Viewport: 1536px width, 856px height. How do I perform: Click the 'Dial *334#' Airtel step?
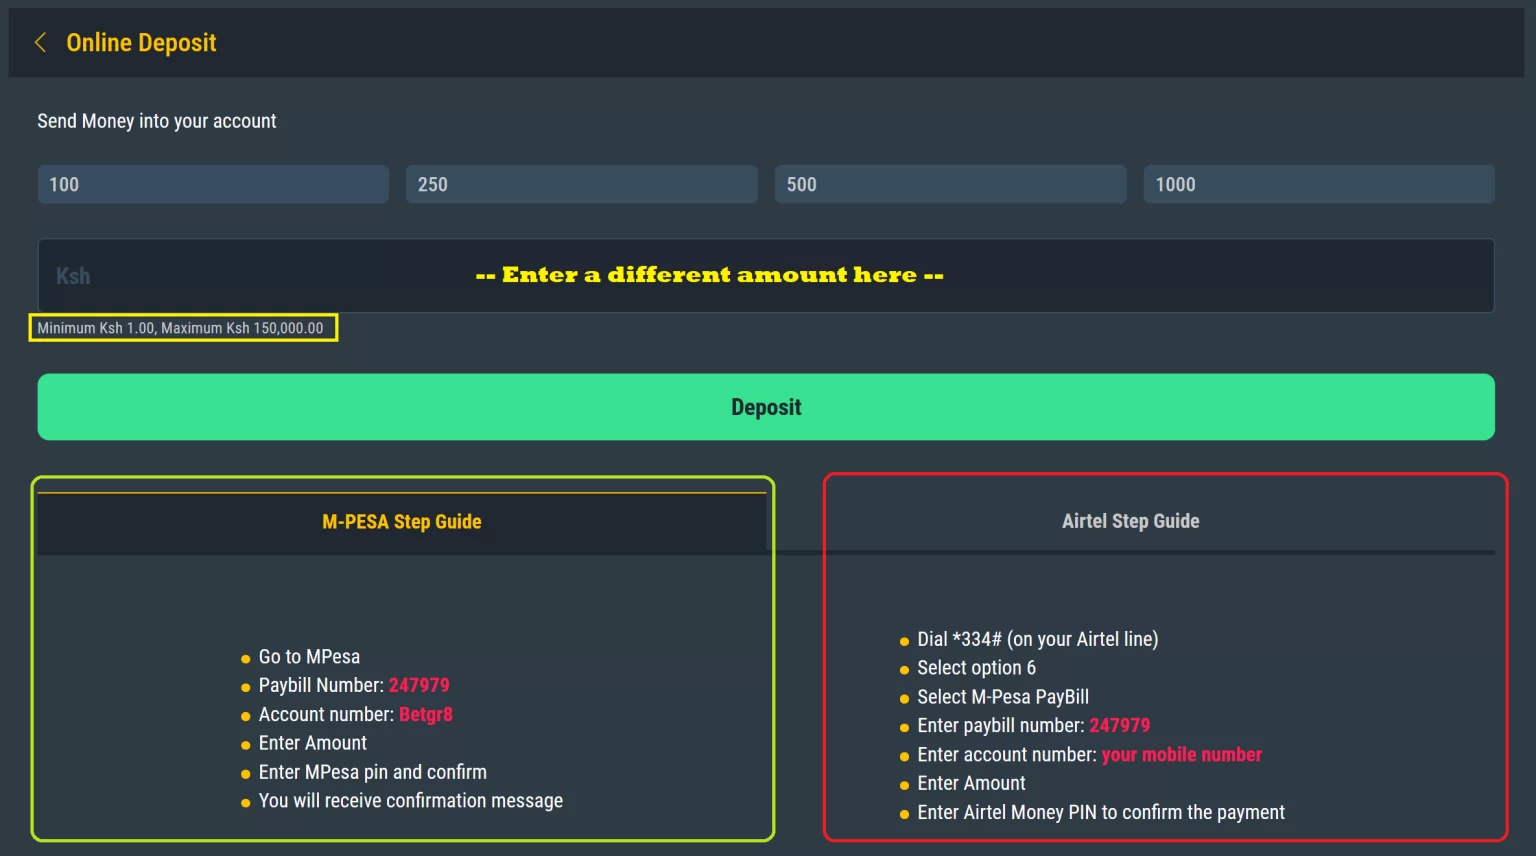point(1038,639)
